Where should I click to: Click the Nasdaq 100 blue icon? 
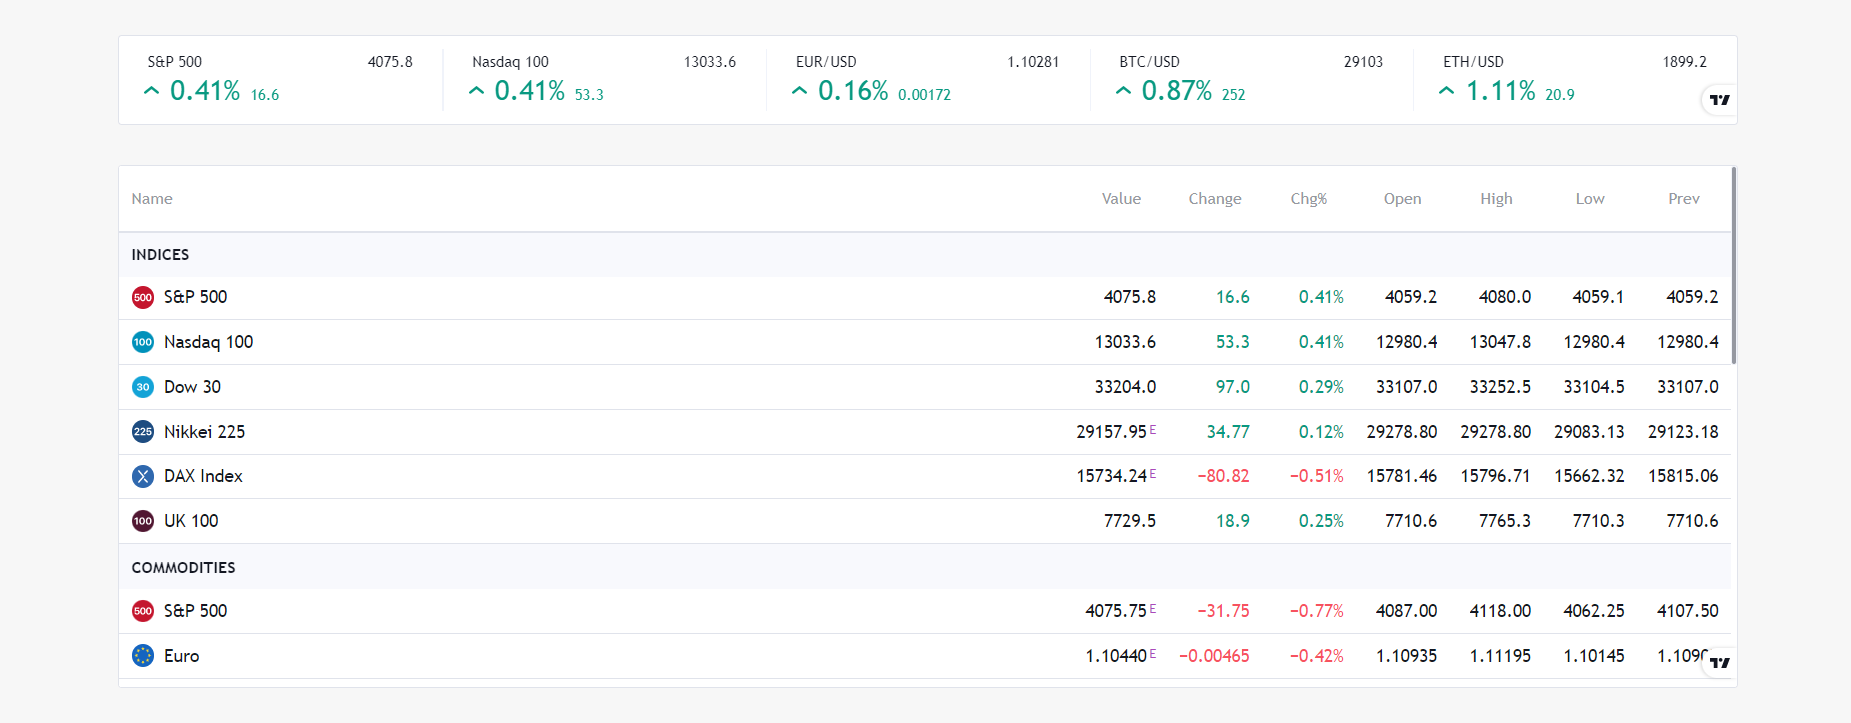143,342
